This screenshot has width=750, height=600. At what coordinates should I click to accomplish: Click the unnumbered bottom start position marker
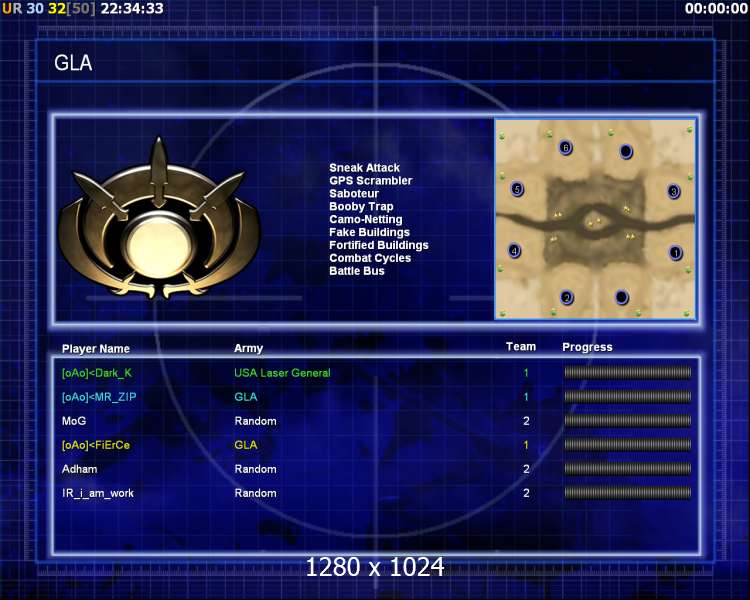tap(621, 297)
